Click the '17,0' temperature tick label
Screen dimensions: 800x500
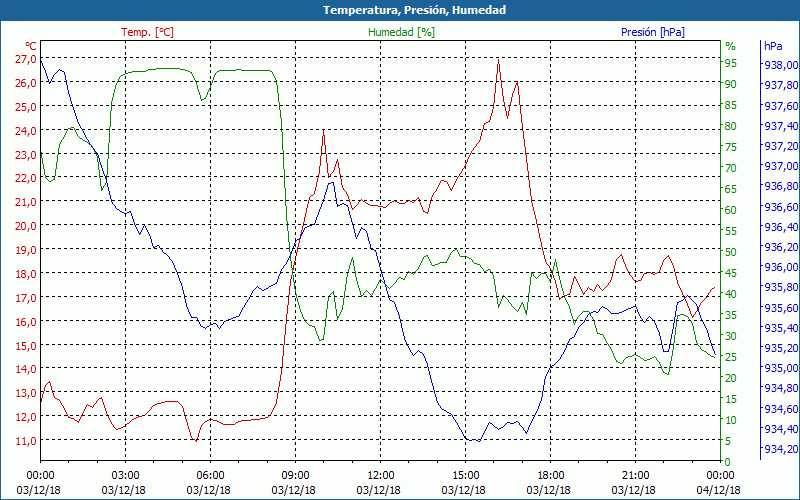pos(26,297)
